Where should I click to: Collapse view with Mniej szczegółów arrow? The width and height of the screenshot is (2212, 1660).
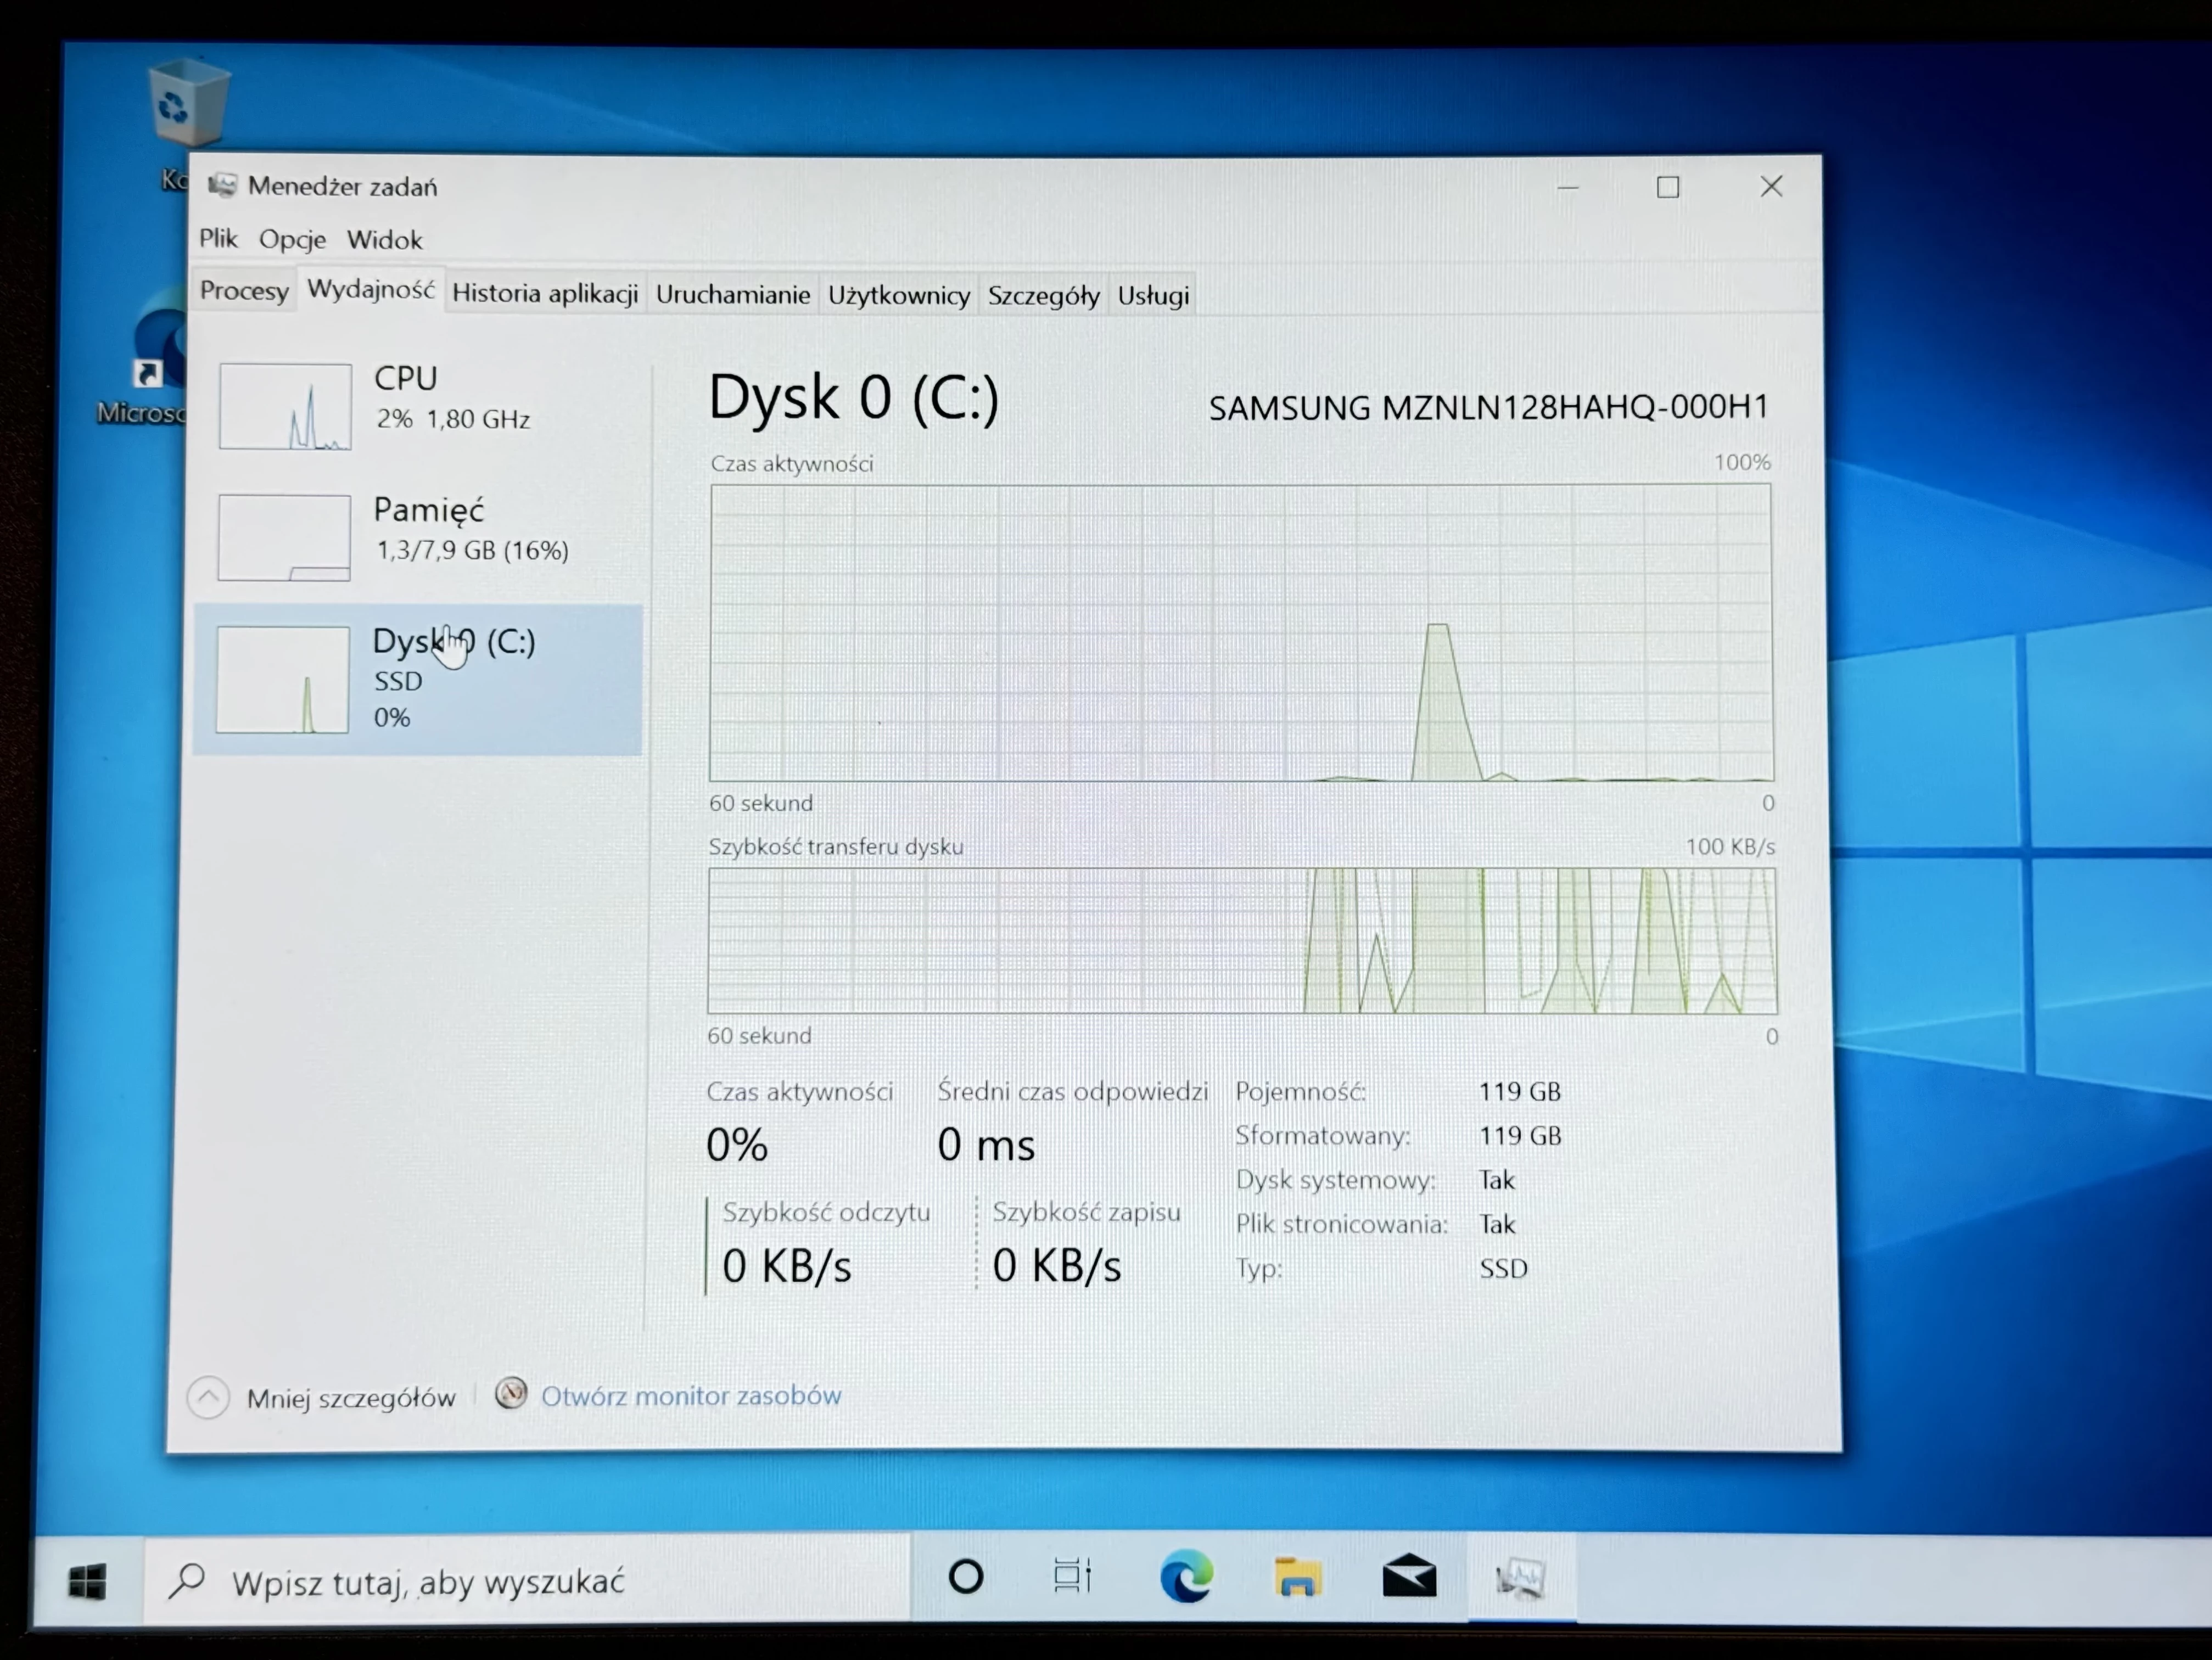(x=208, y=1397)
